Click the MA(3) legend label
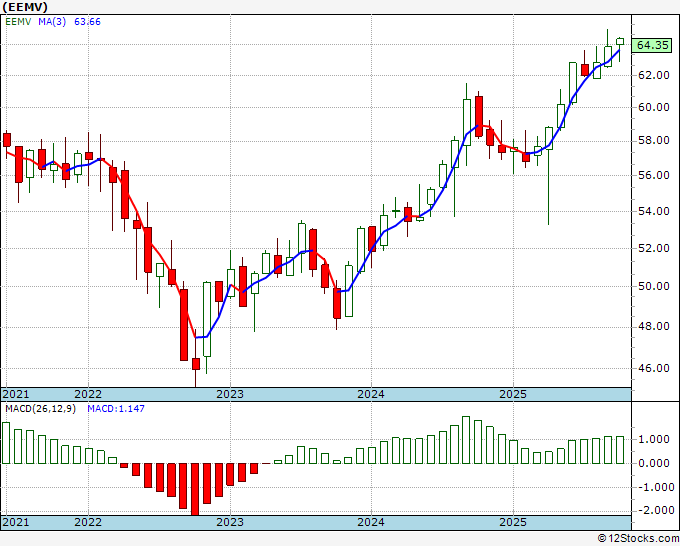Image resolution: width=680 pixels, height=546 pixels. pyautogui.click(x=52, y=22)
